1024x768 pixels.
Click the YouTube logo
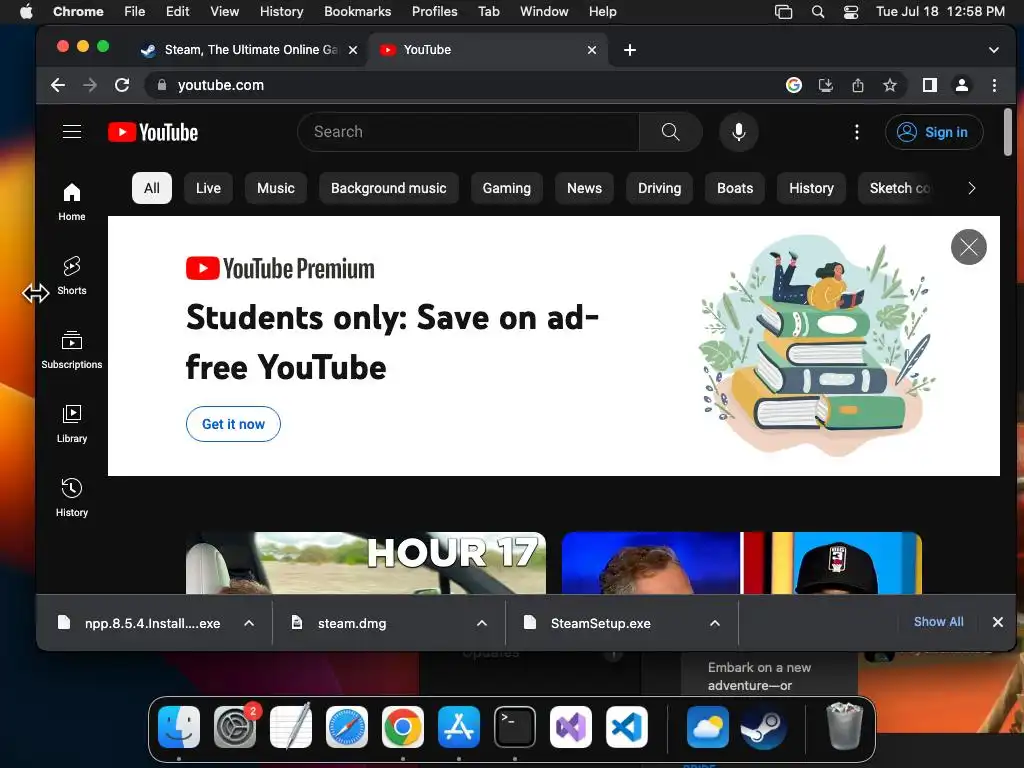(x=153, y=133)
